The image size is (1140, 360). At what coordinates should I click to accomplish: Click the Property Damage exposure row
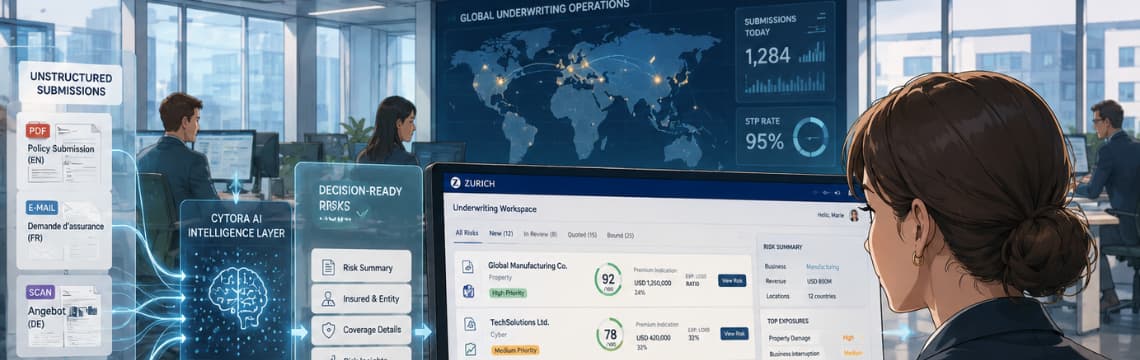(815, 338)
